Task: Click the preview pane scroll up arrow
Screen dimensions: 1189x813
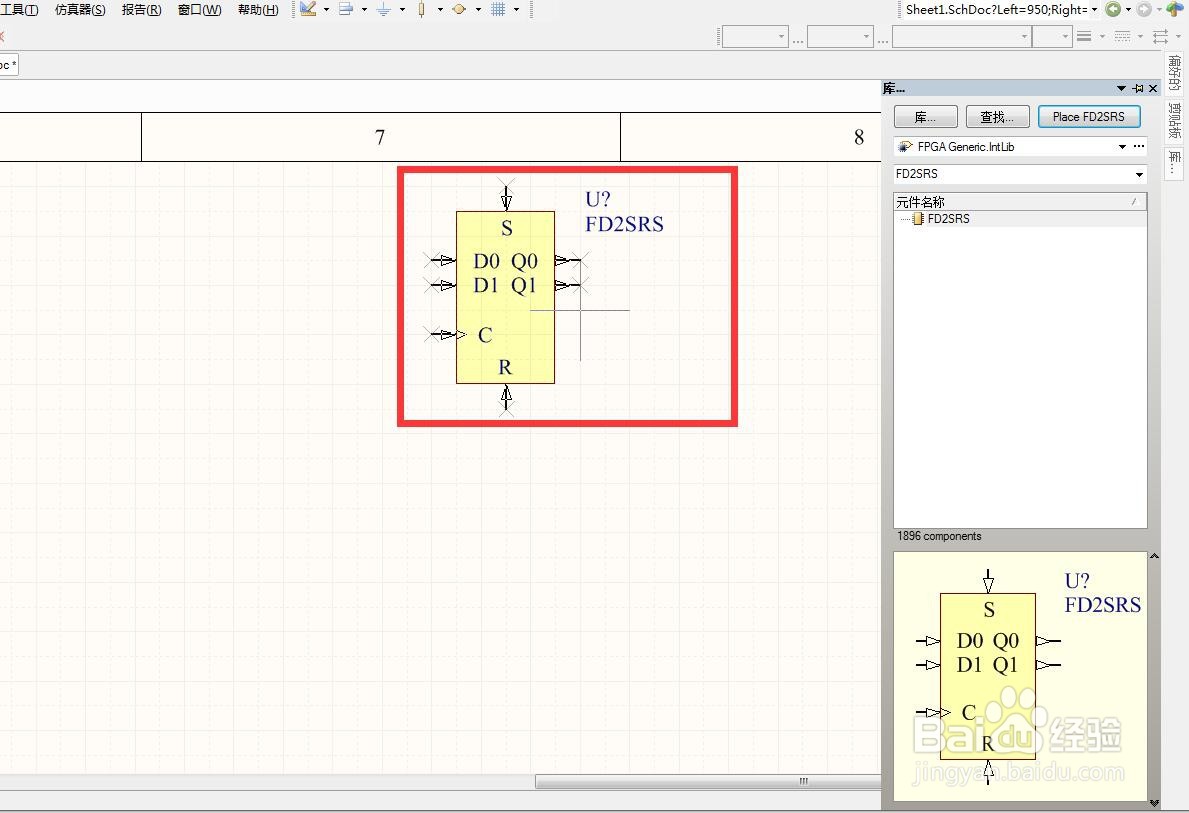Action: coord(1154,556)
